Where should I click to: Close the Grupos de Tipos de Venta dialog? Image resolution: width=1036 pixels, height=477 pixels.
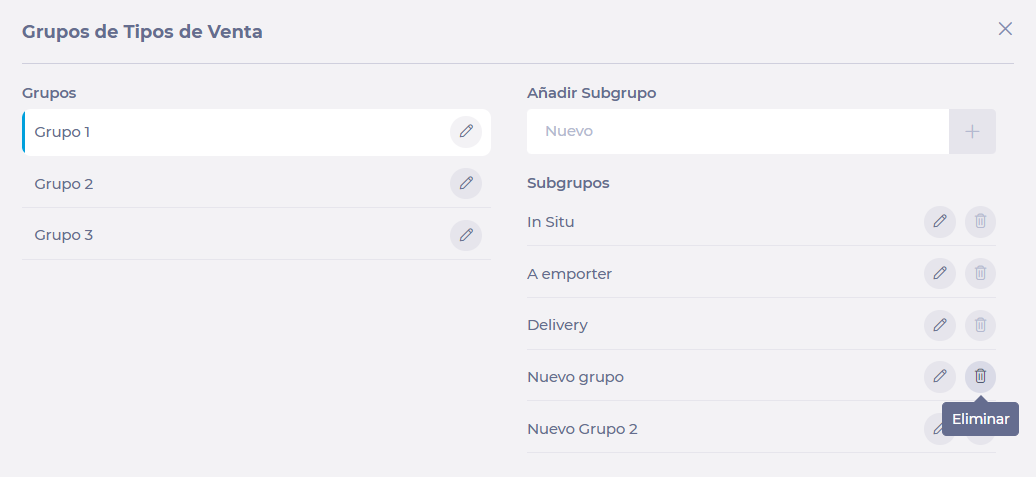coord(1005,28)
